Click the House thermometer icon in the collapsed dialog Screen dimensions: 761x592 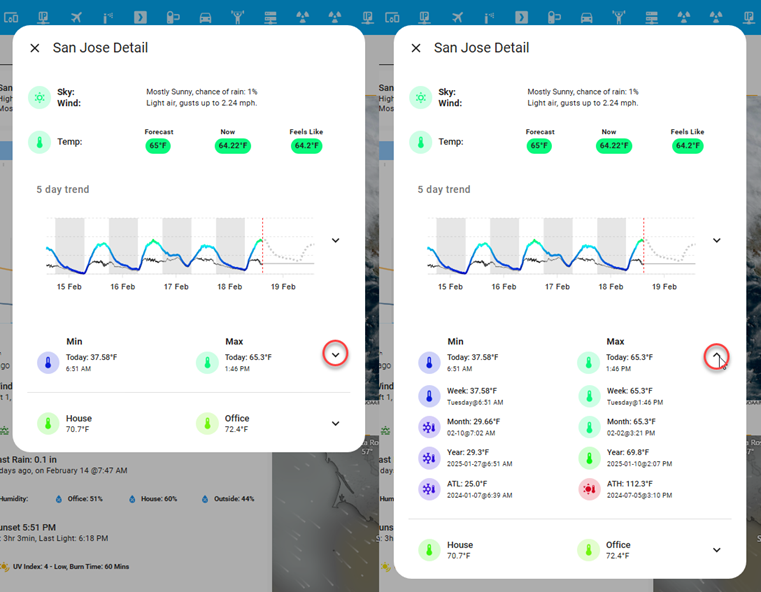[48, 424]
